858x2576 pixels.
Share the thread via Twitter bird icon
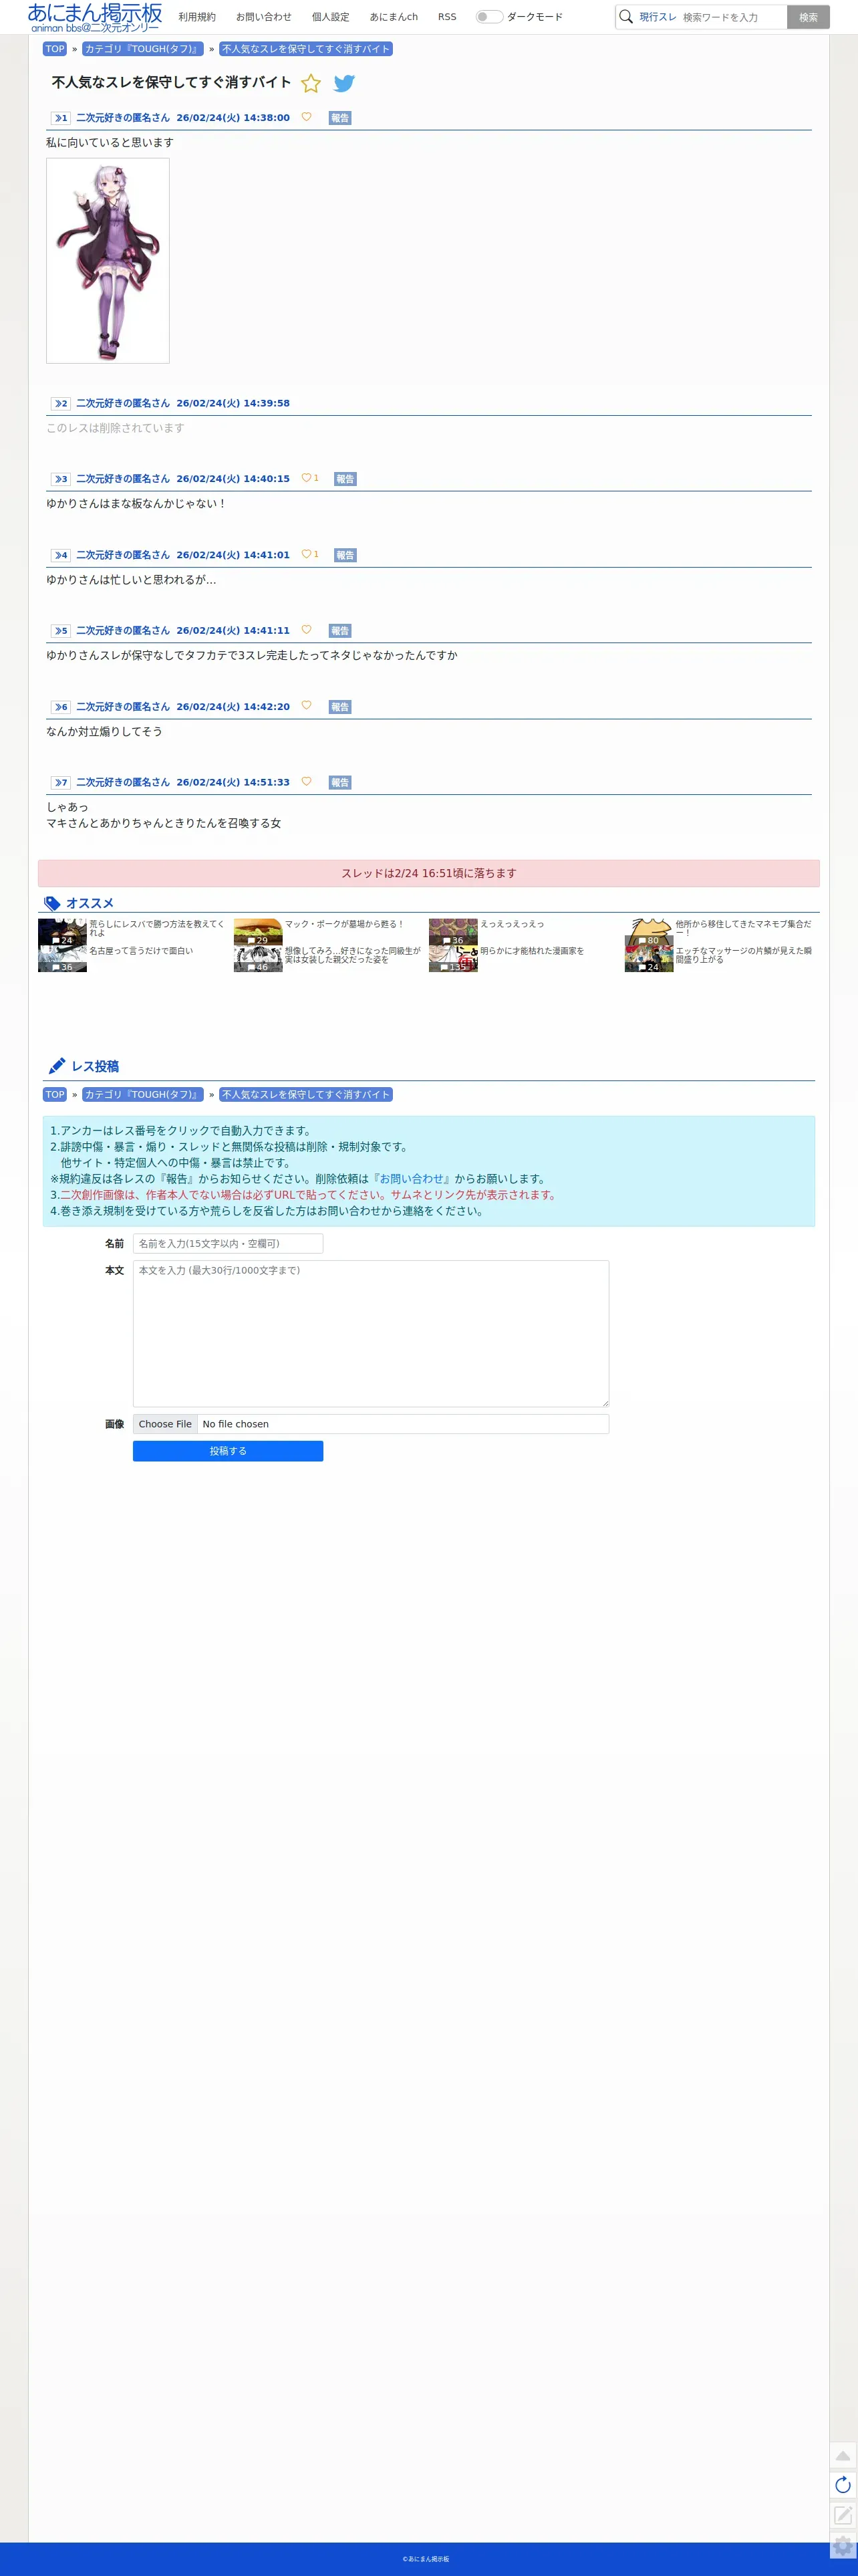[x=344, y=83]
